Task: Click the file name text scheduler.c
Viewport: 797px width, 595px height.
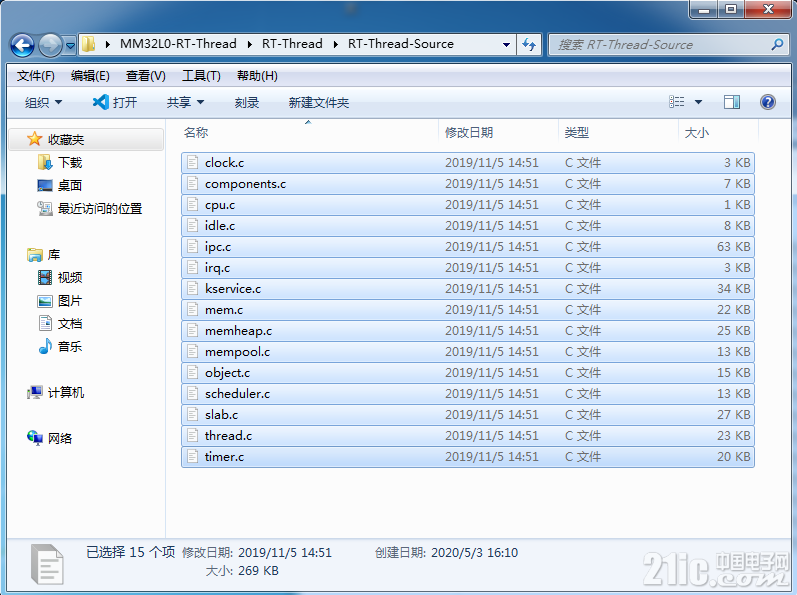Action: click(237, 394)
